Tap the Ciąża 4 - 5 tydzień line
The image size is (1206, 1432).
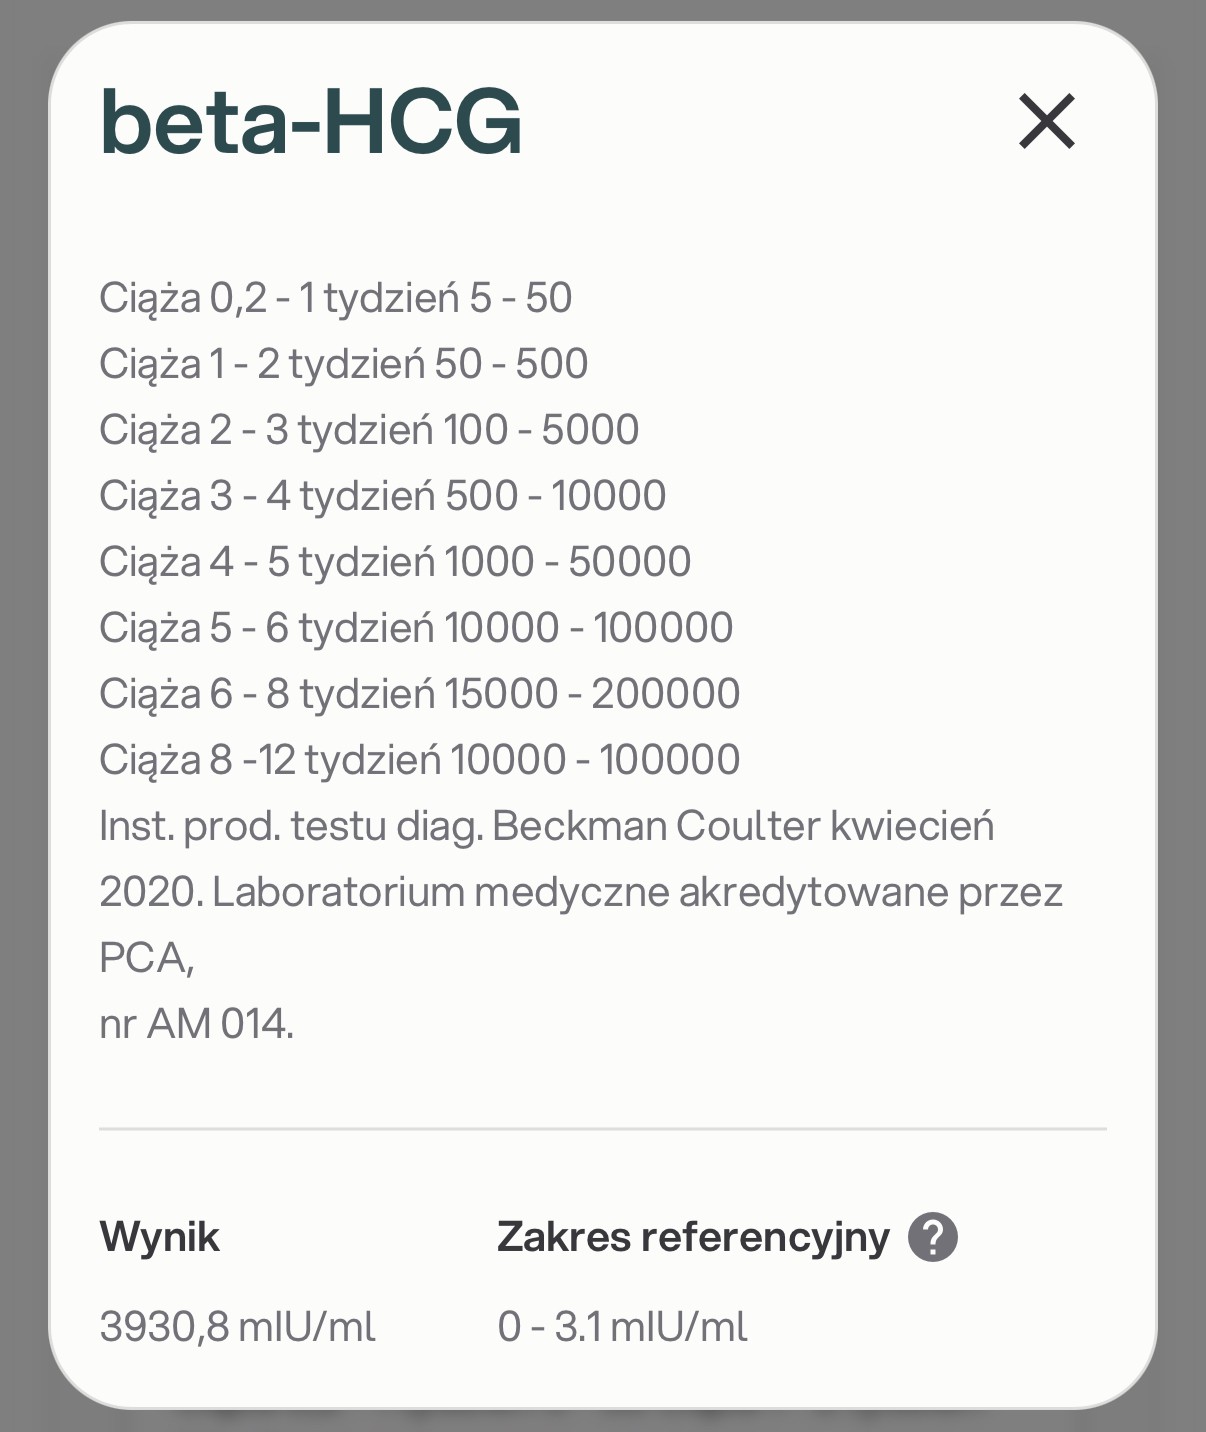(x=395, y=562)
